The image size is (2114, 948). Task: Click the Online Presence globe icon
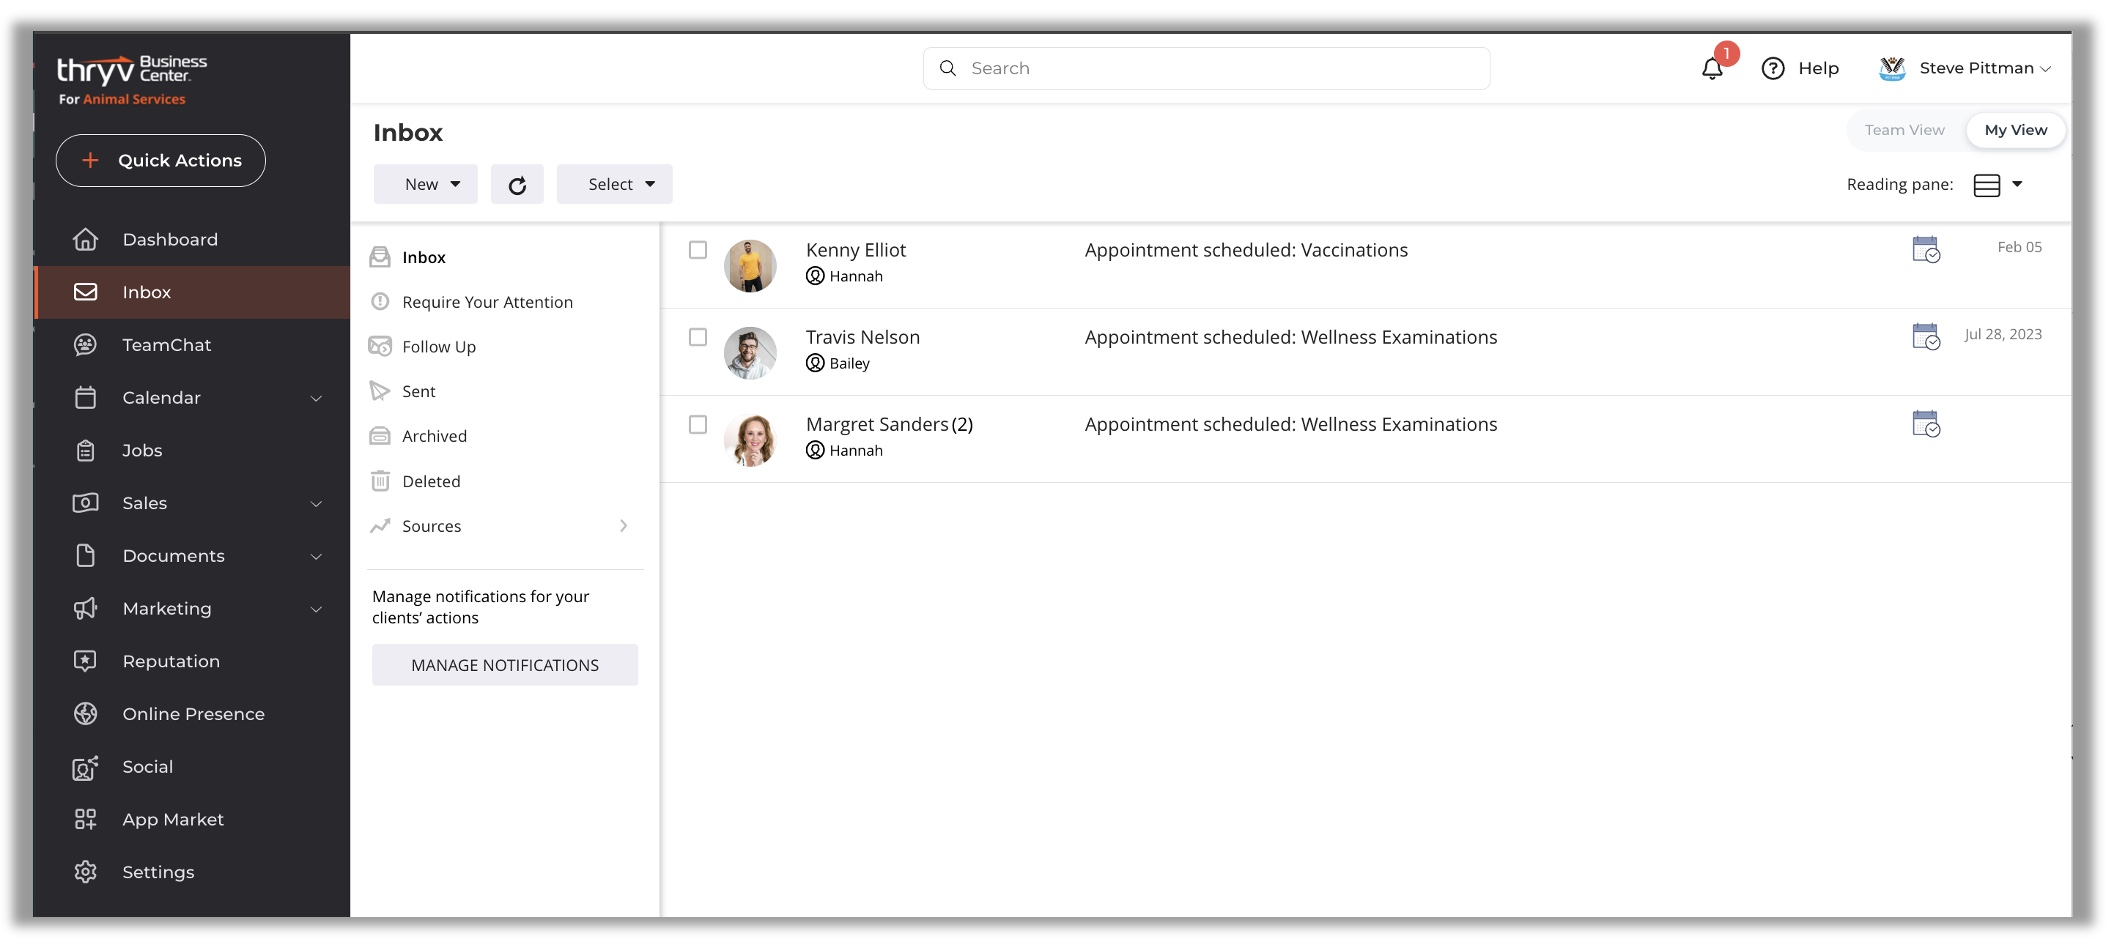[86, 714]
